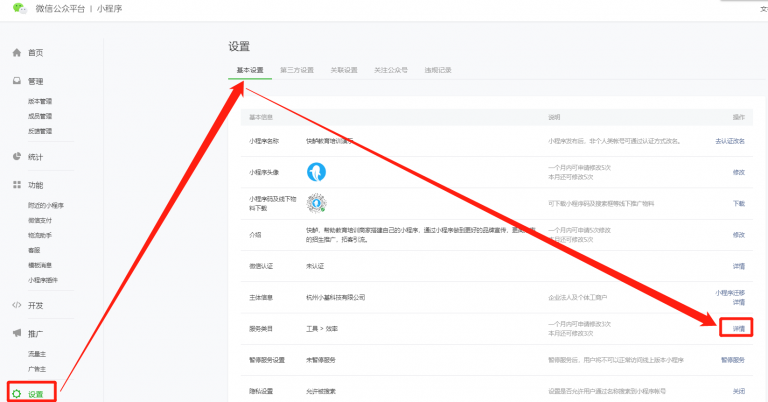Open the 关联设置 tab
Viewport: 768px width, 402px height.
click(343, 70)
